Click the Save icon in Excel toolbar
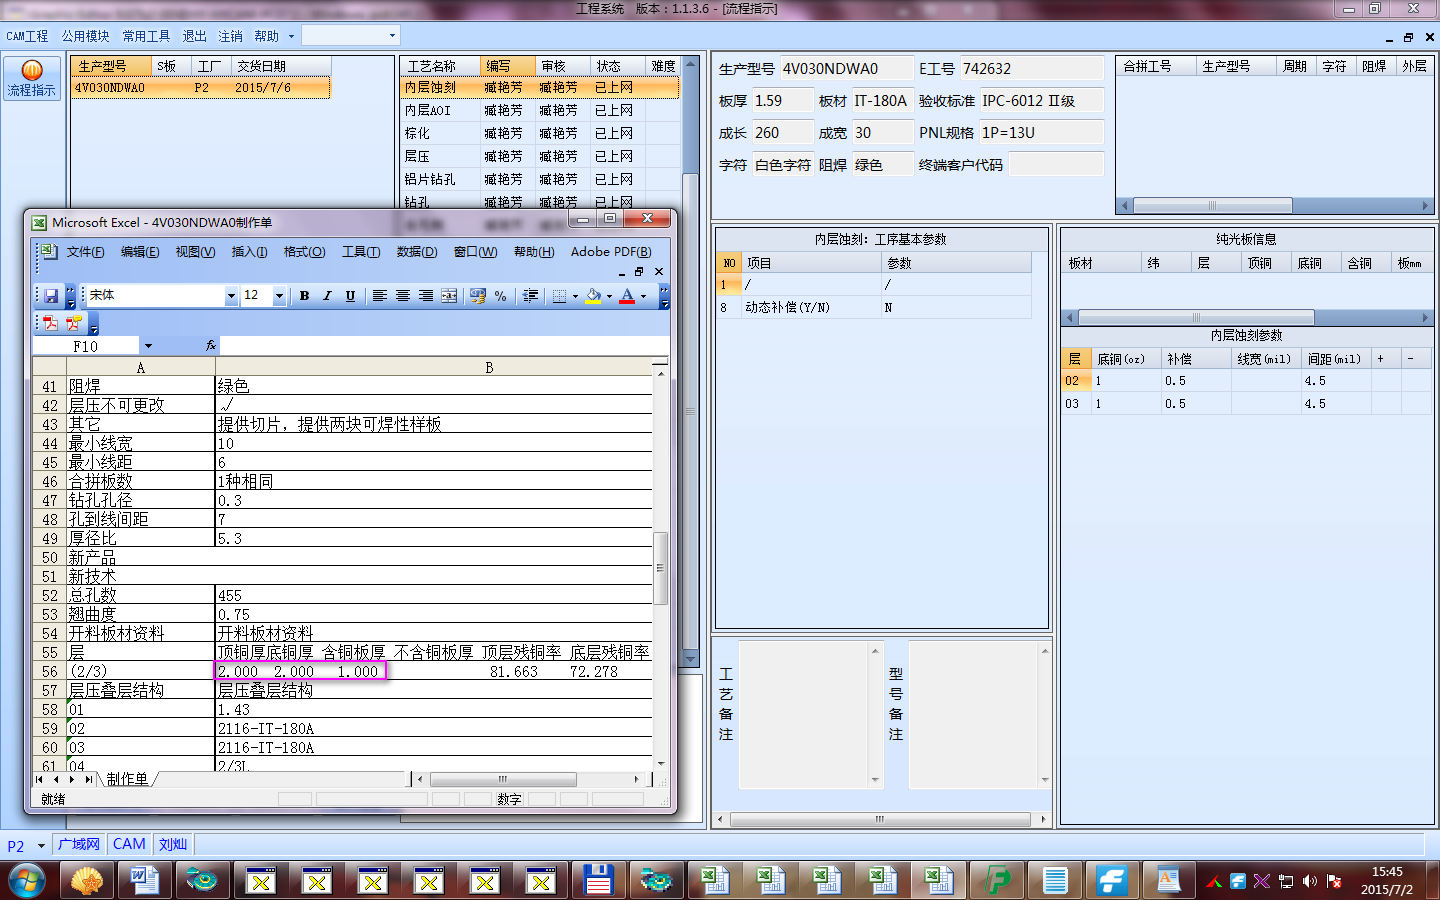The height and width of the screenshot is (900, 1440). pyautogui.click(x=51, y=296)
